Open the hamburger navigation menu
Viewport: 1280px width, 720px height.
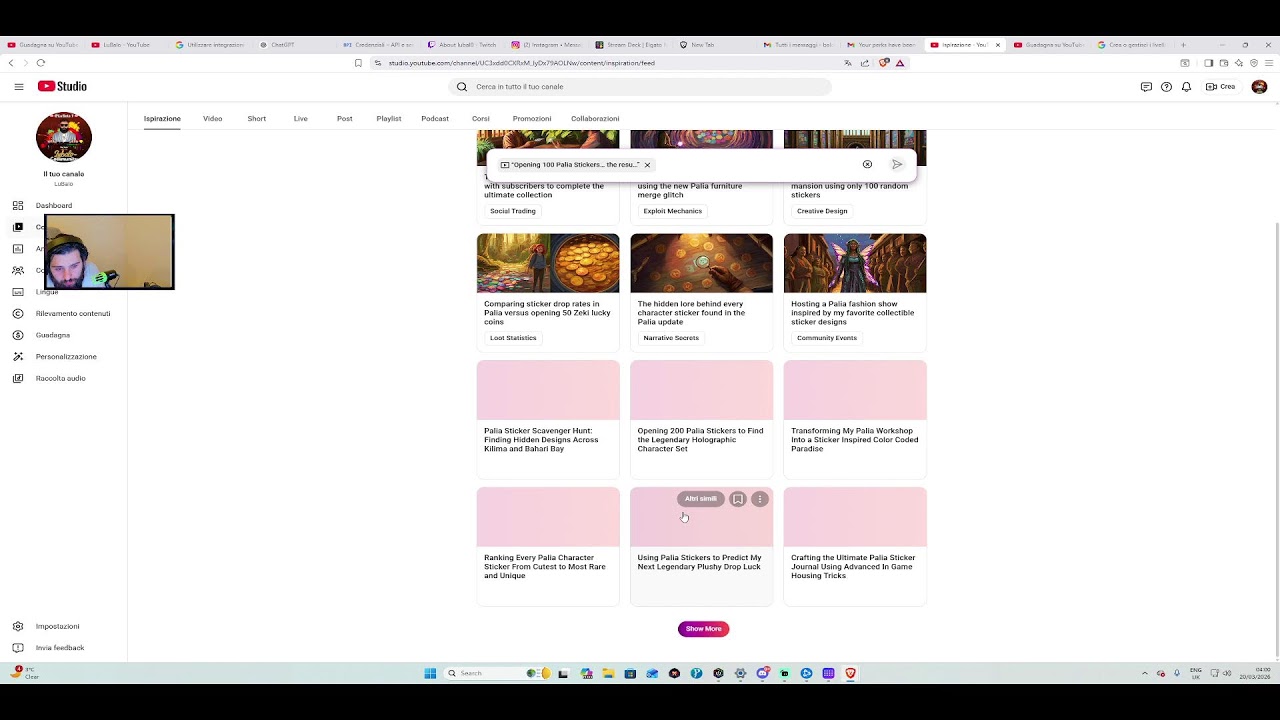18,87
